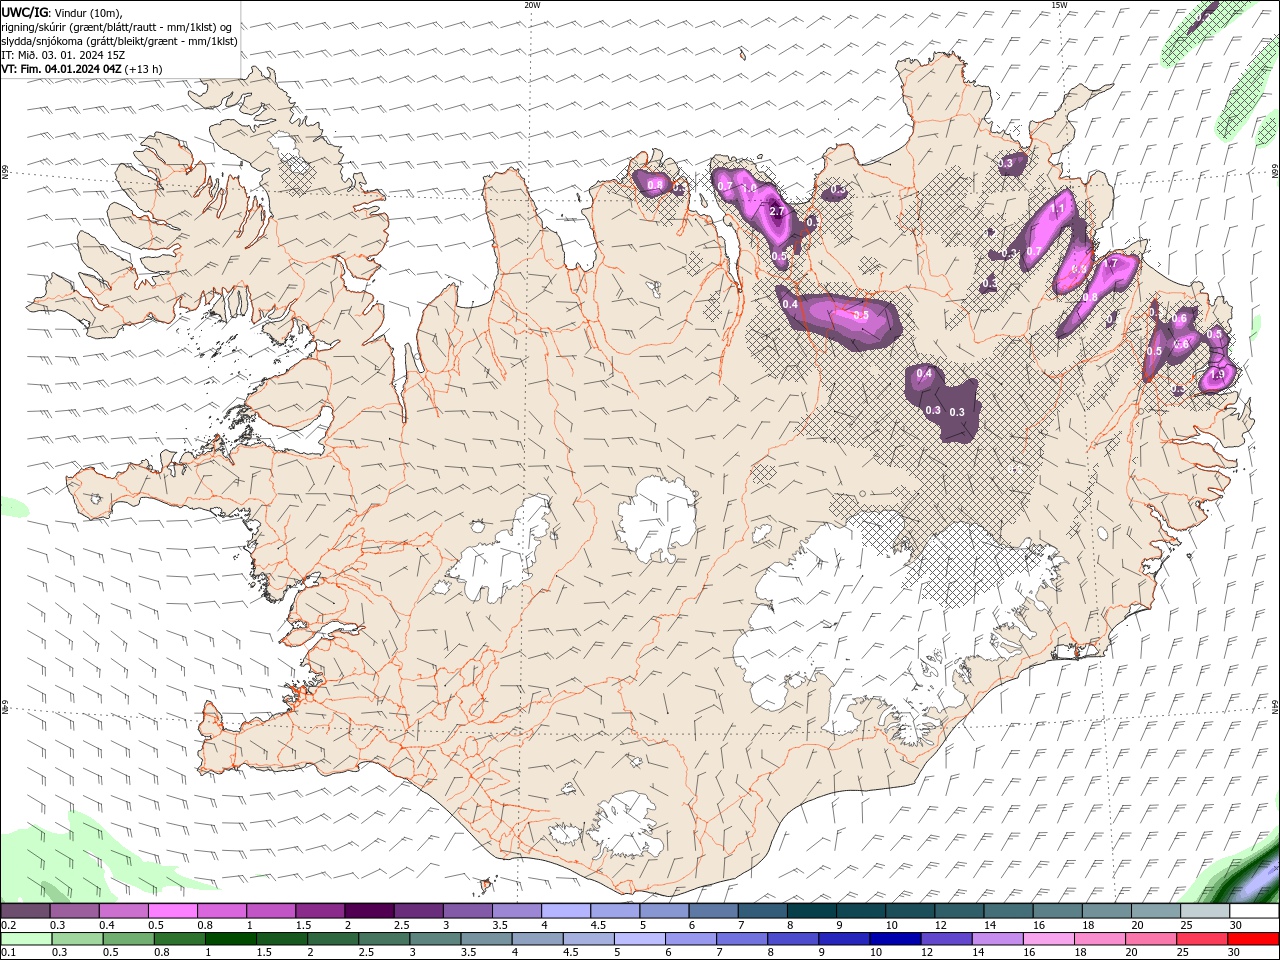1280x960 pixels.
Task: Click the 2.7 snowfall value on the map
Action: (x=778, y=210)
